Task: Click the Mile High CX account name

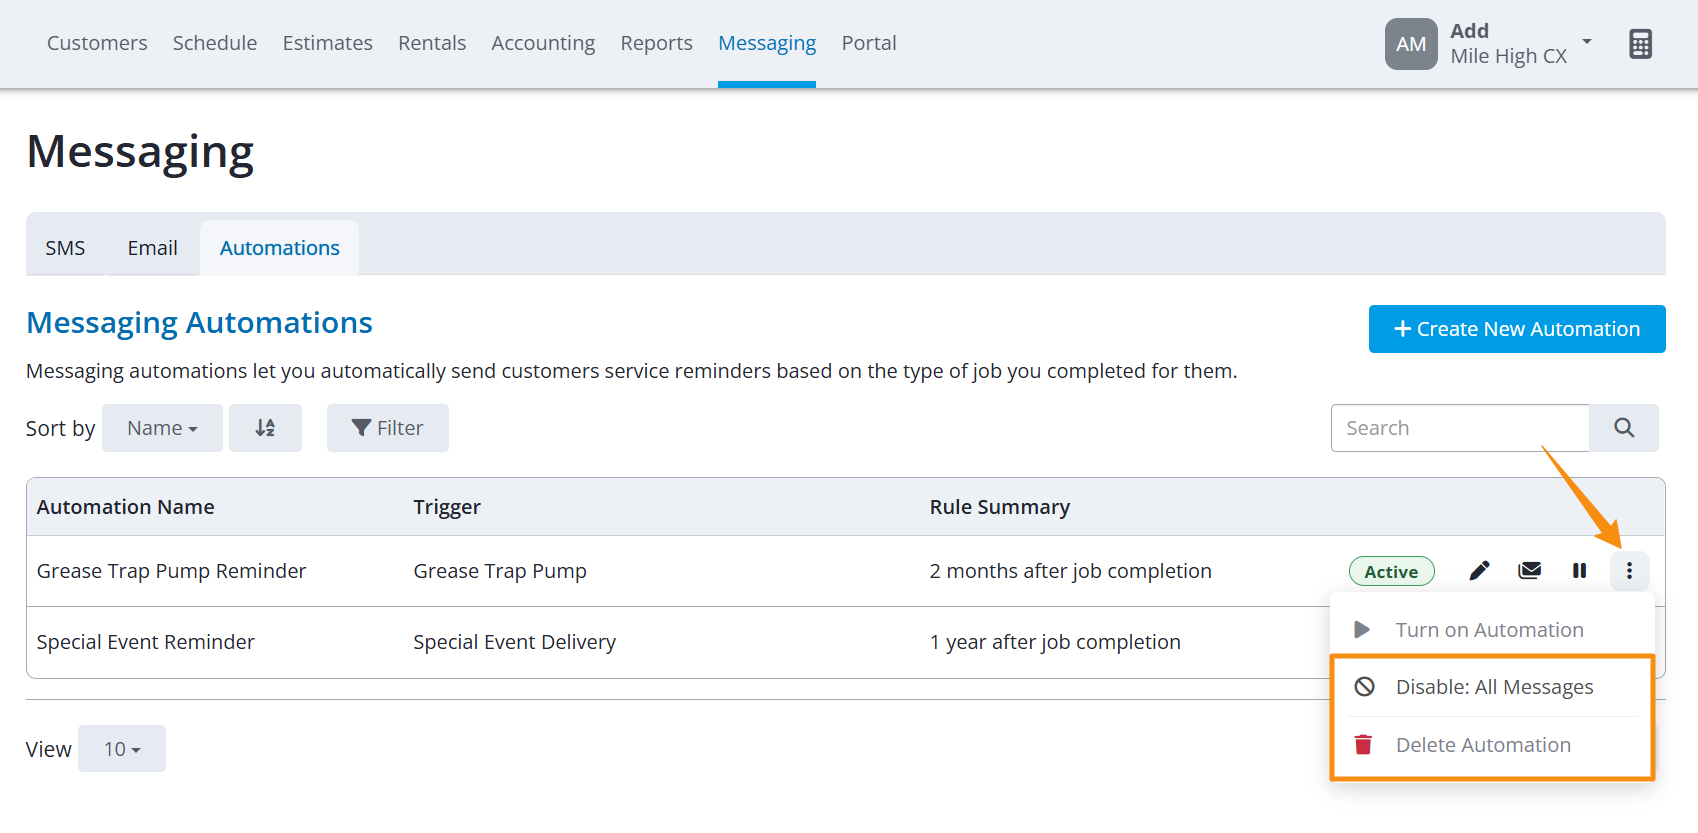Action: pyautogui.click(x=1509, y=57)
